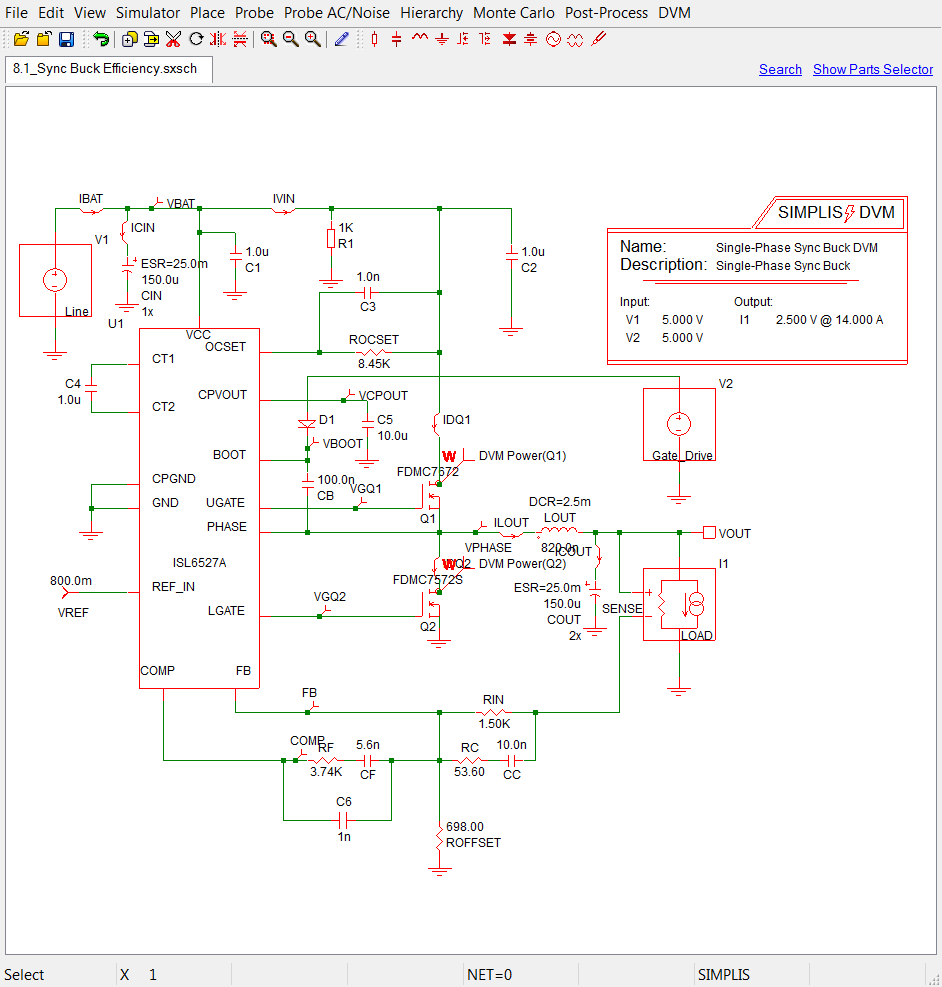This screenshot has width=942, height=987.
Task: Select the 8.1_Sync Buck Efficiency.sxsch tab
Action: [x=106, y=69]
